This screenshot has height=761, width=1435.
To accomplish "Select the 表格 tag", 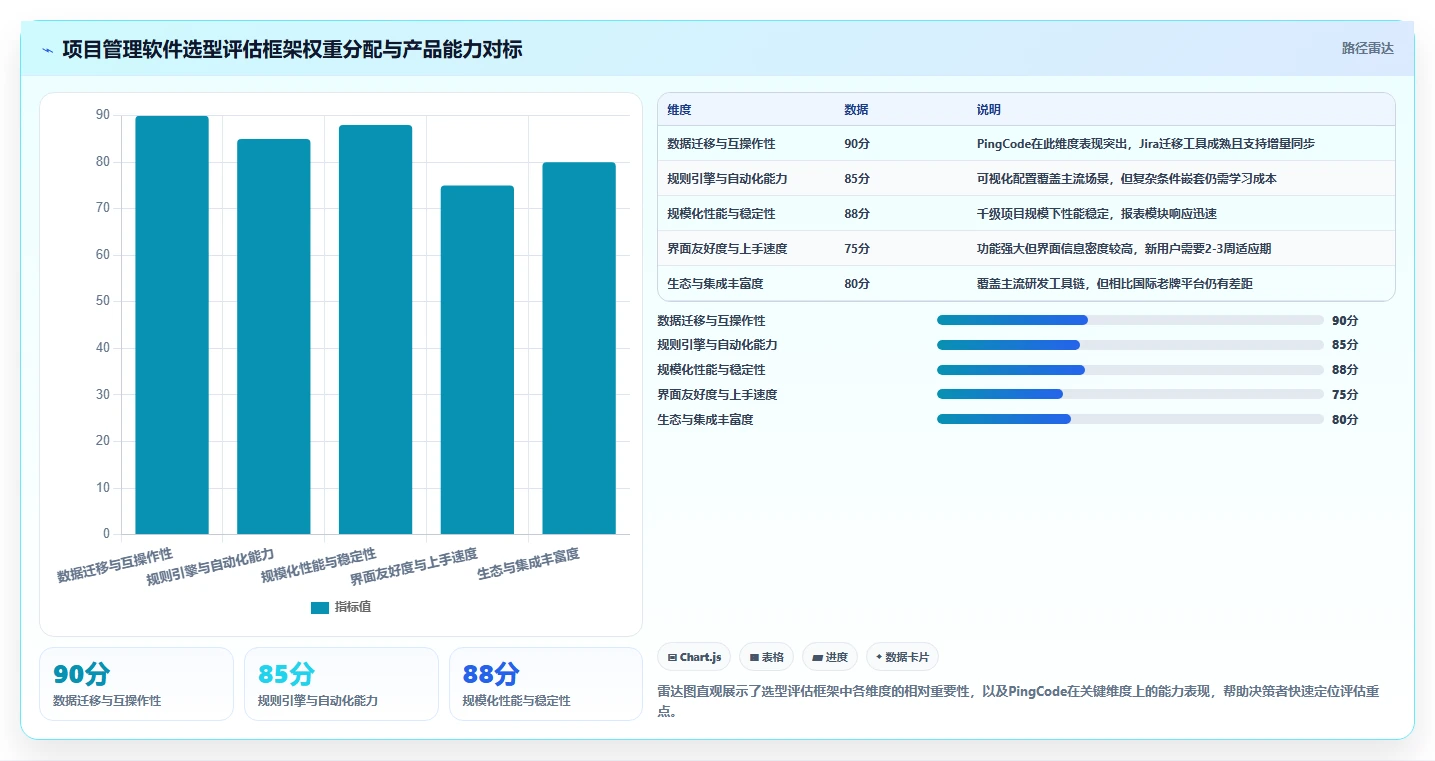I will pos(766,657).
